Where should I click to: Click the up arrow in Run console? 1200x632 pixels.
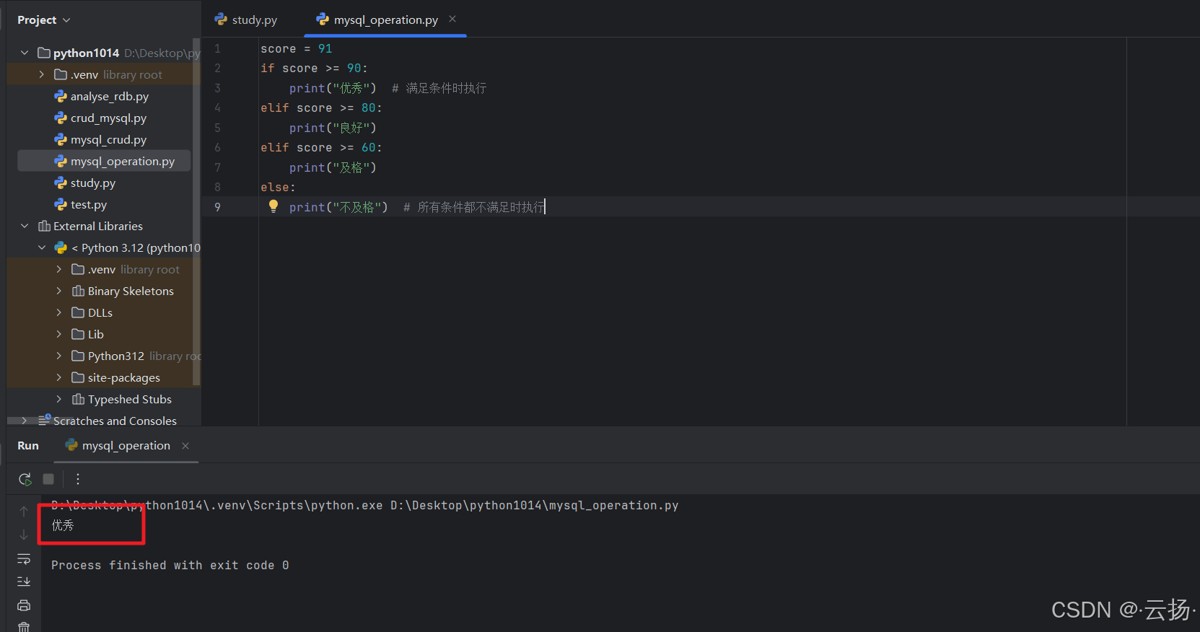pos(24,512)
